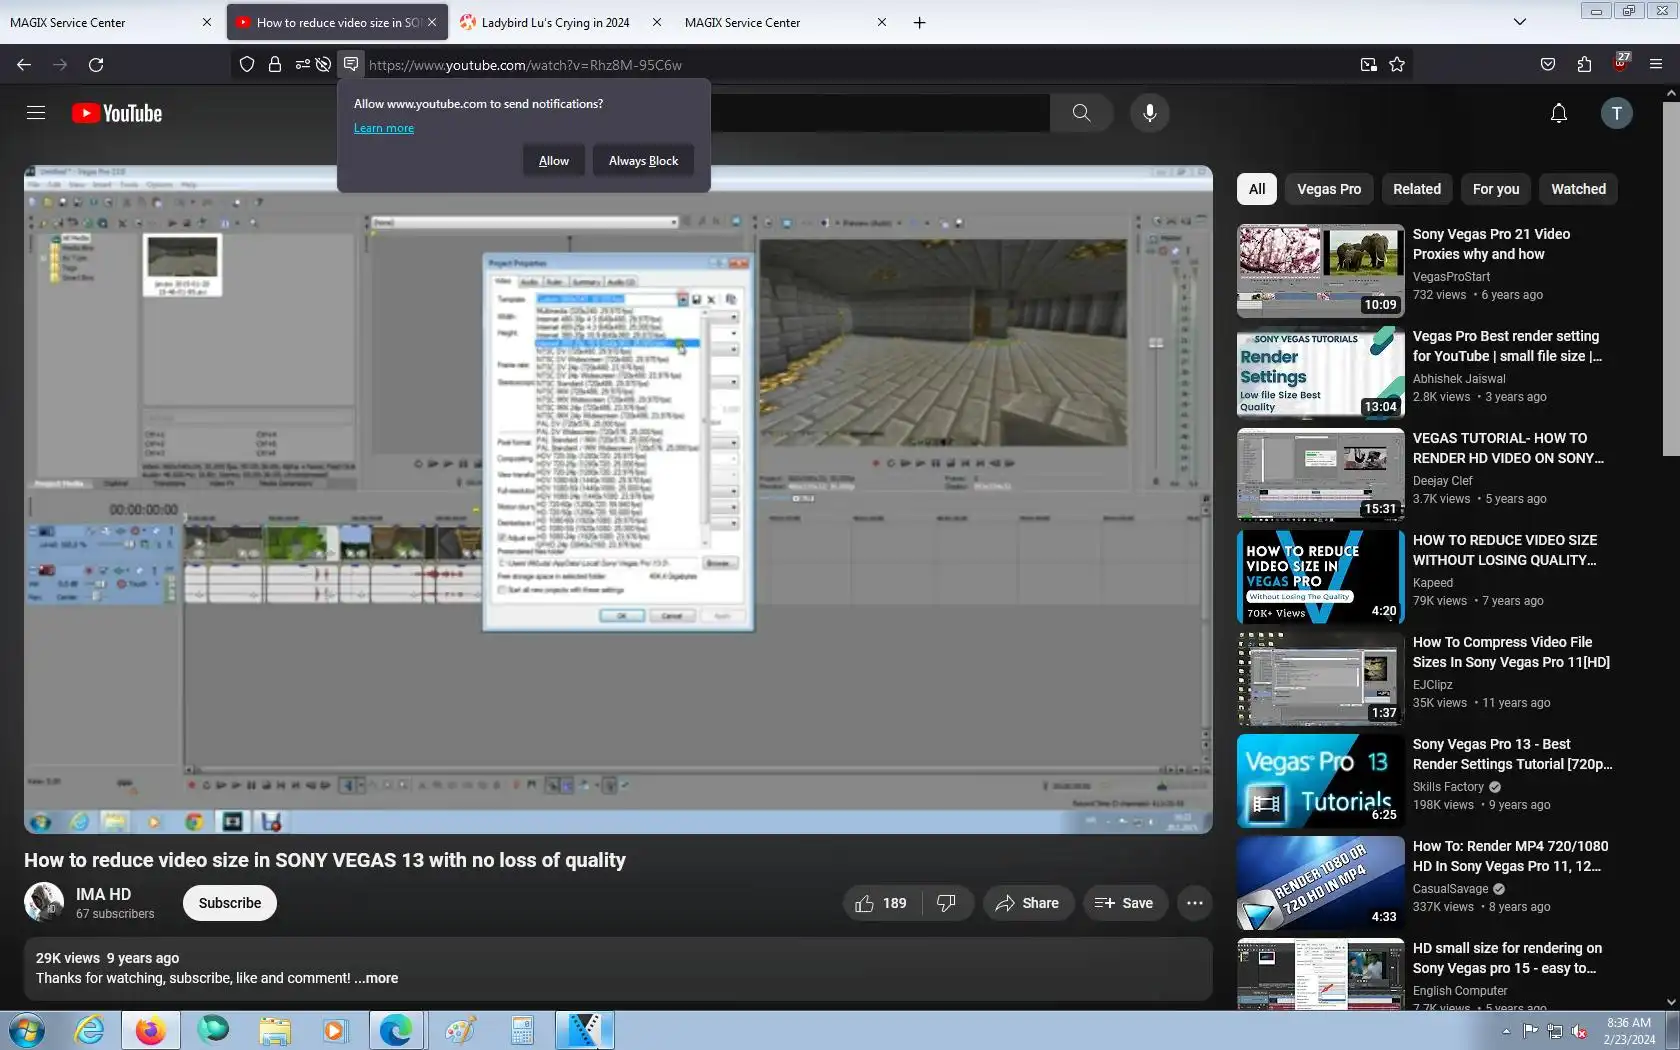Share the video

pos(1028,903)
